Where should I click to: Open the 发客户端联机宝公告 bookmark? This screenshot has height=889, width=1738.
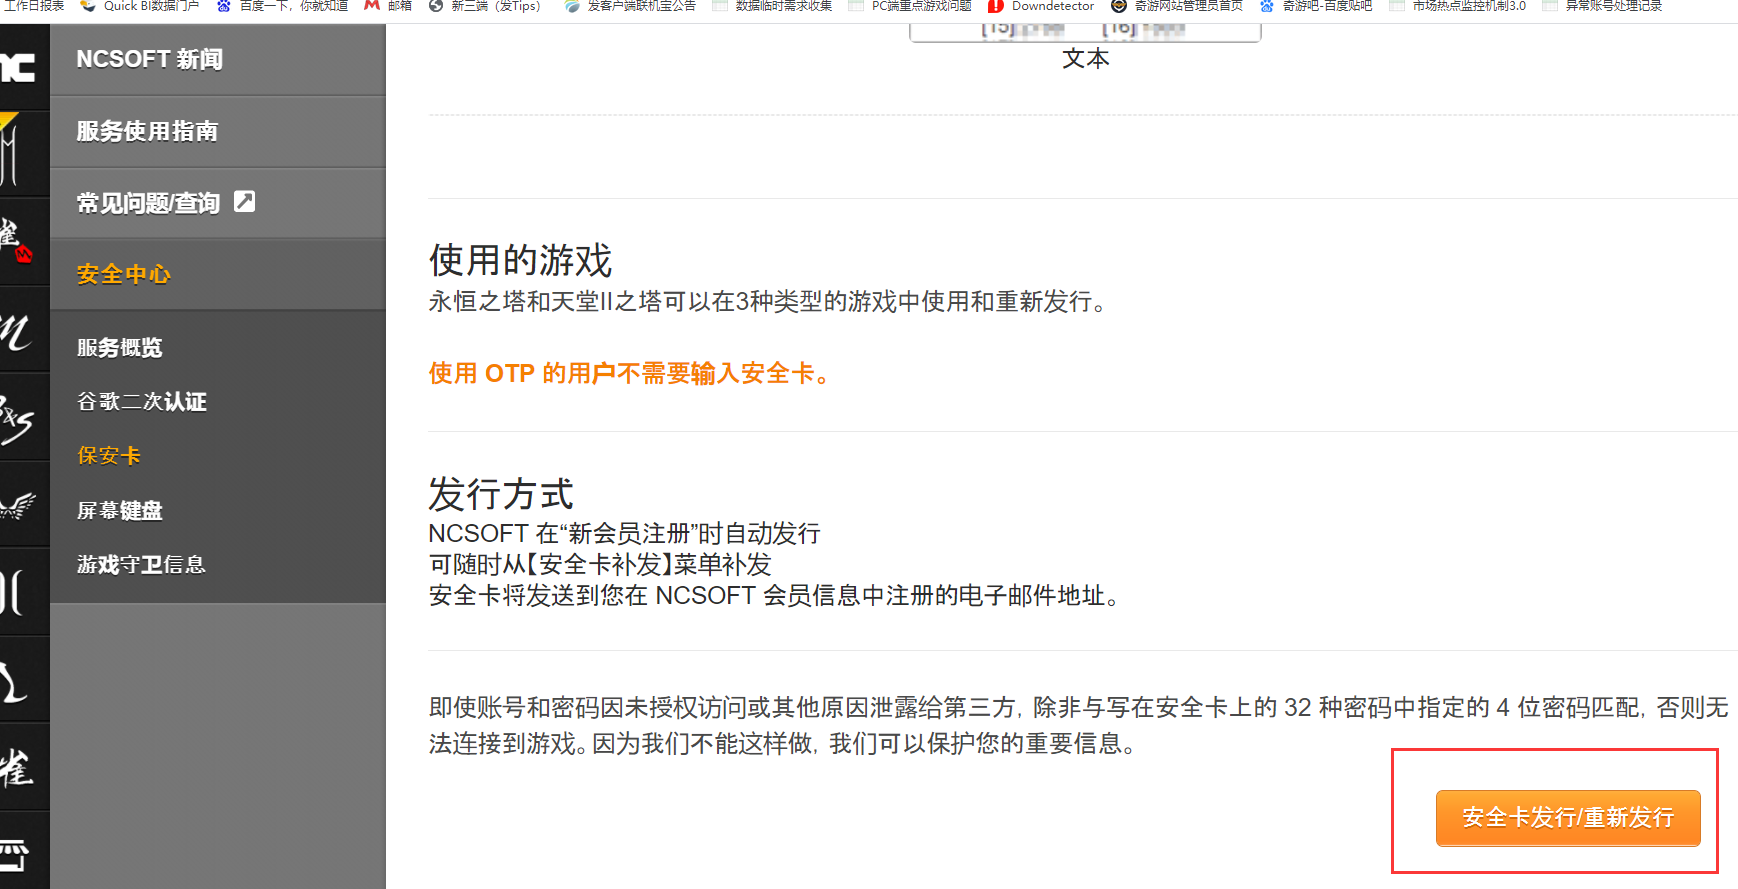tap(630, 6)
